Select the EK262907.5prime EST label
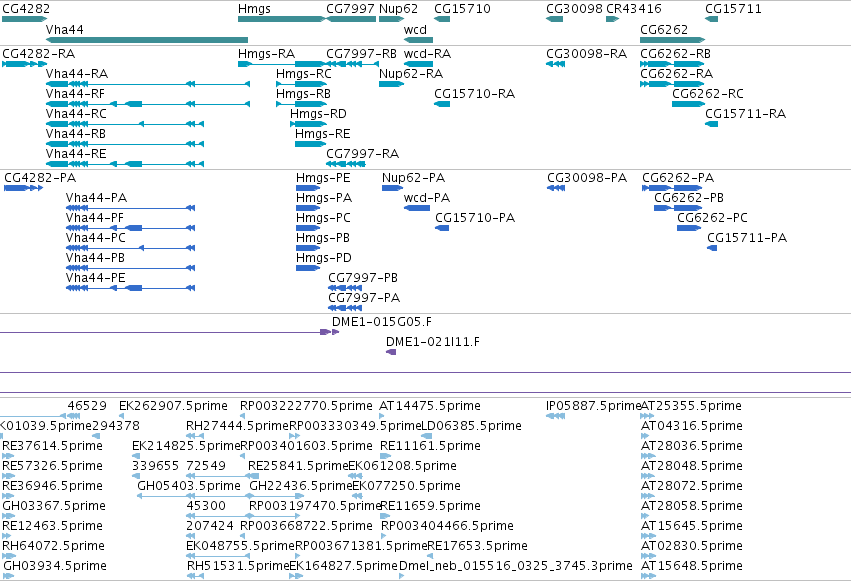 tap(173, 406)
